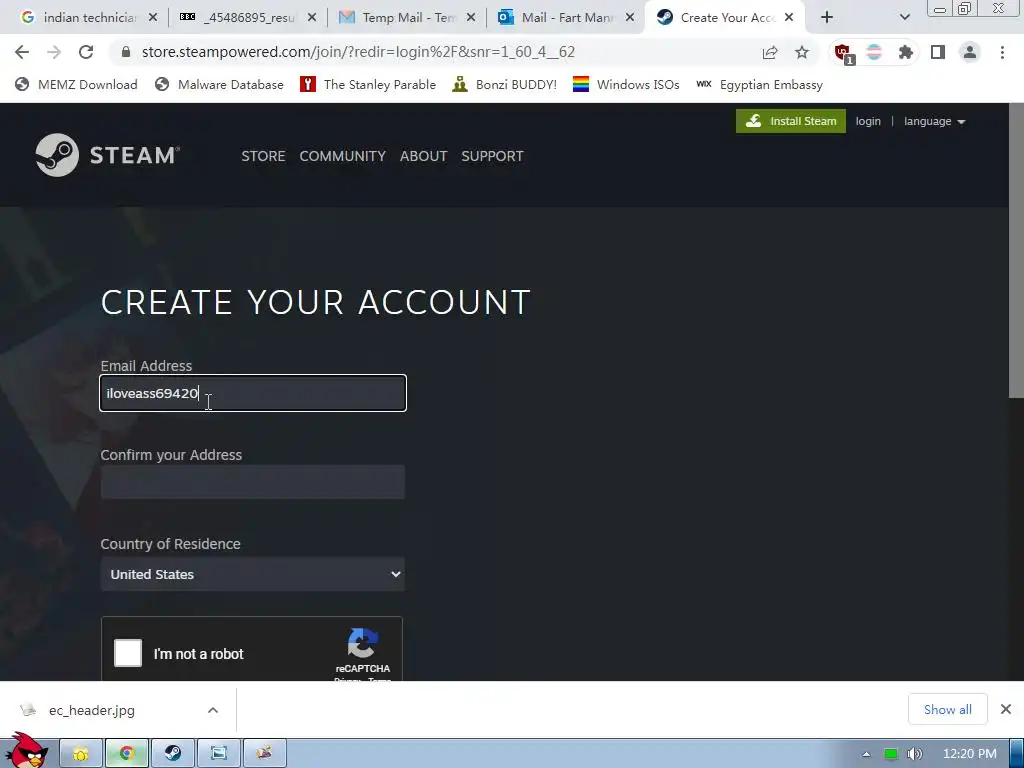
Task: Click the browser forward arrow
Action: tap(54, 52)
